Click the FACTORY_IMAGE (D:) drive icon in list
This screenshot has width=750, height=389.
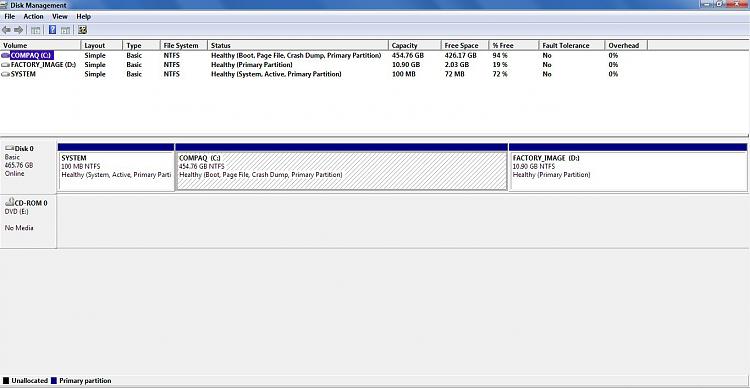[x=5, y=65]
